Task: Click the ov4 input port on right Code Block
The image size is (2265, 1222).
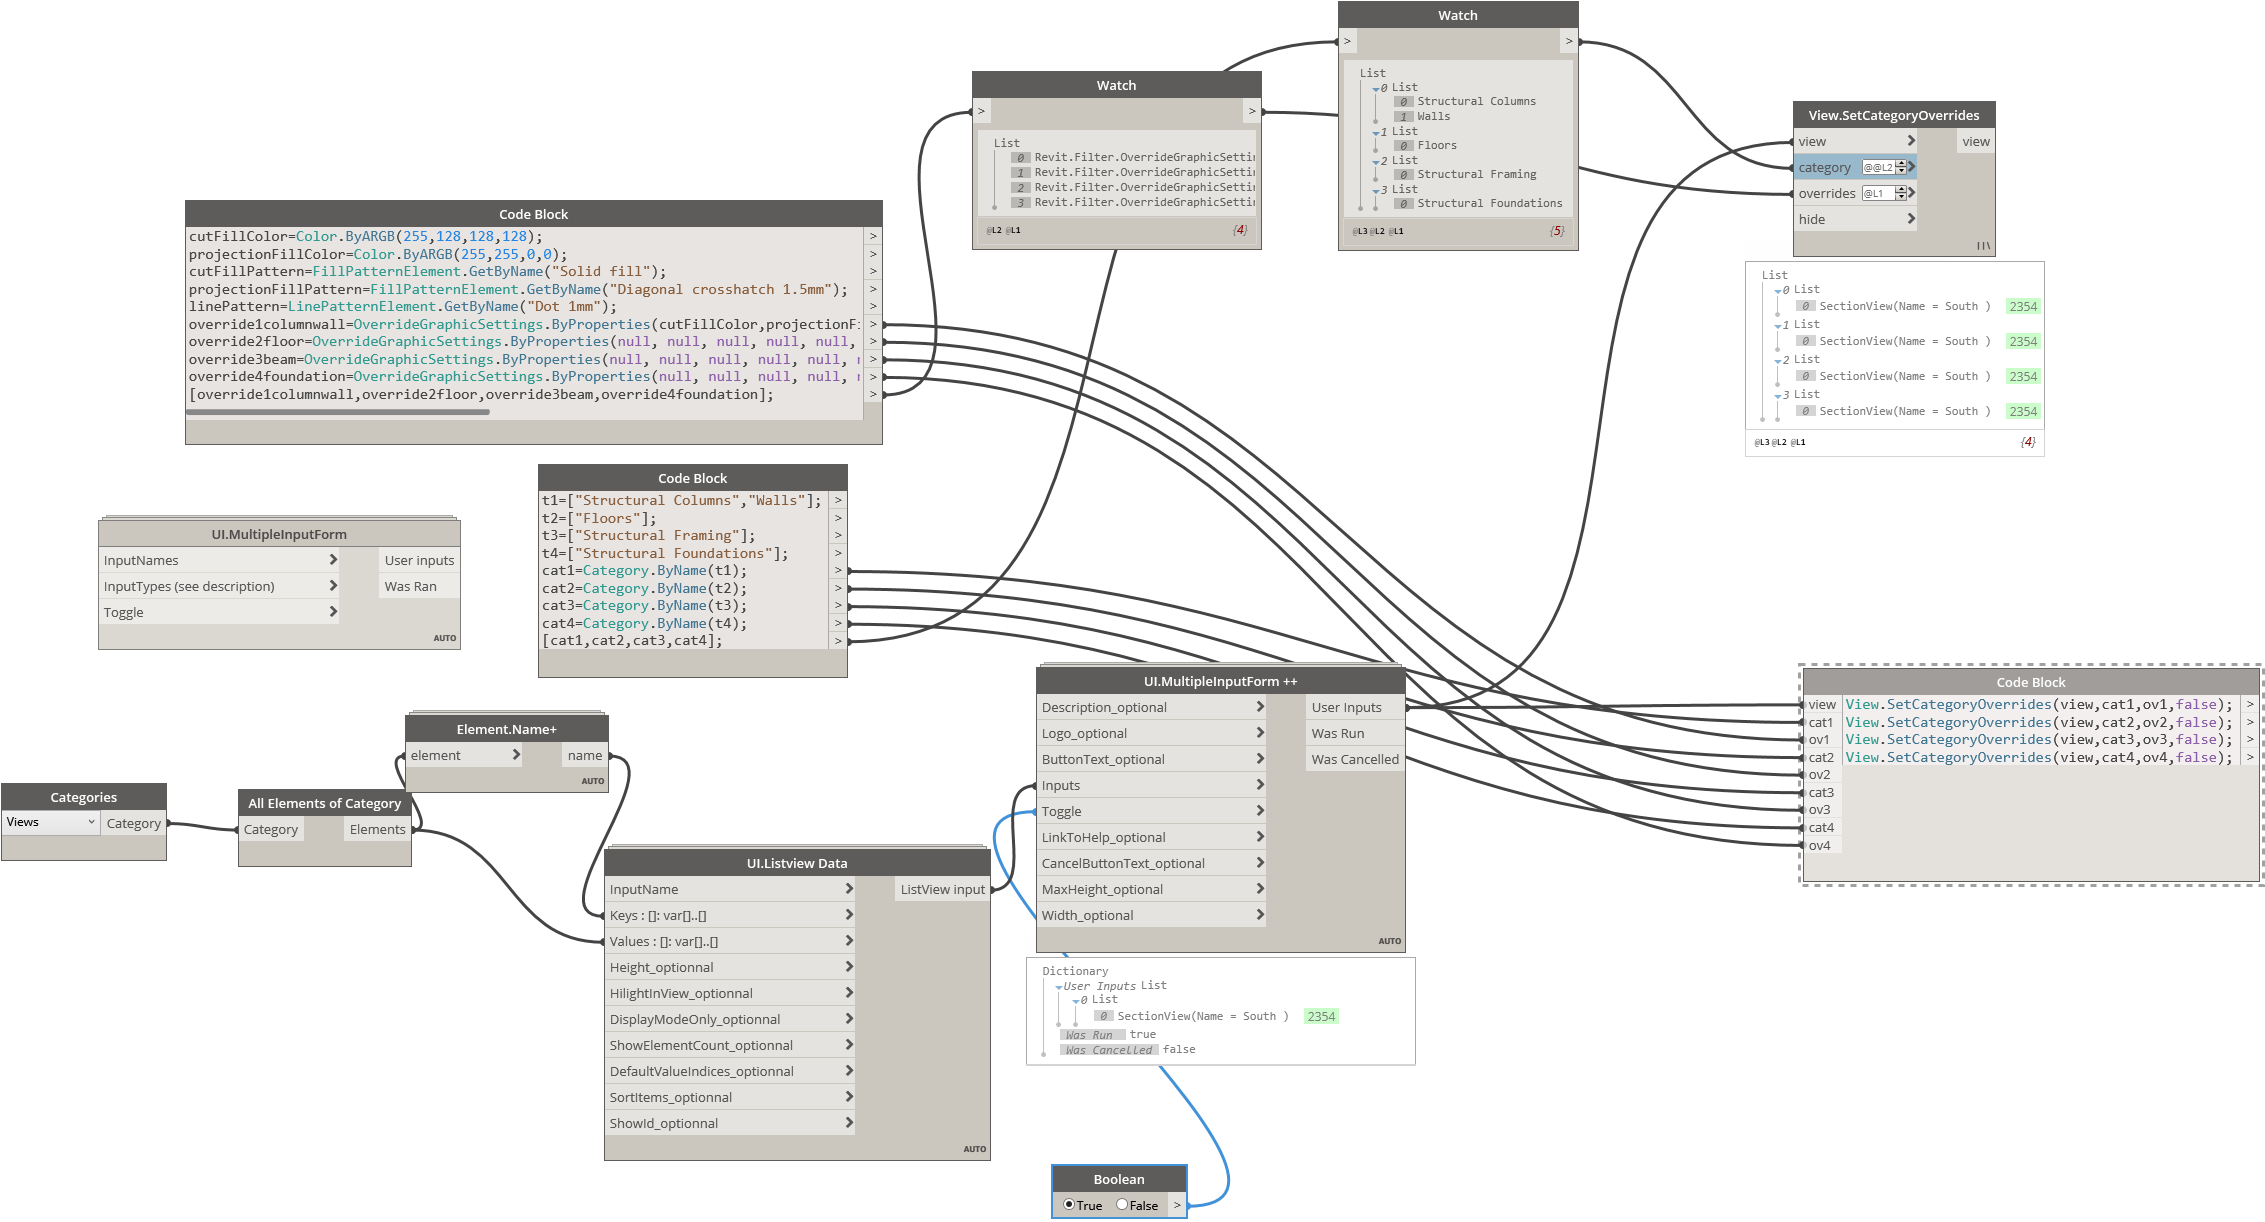Action: 1820,845
